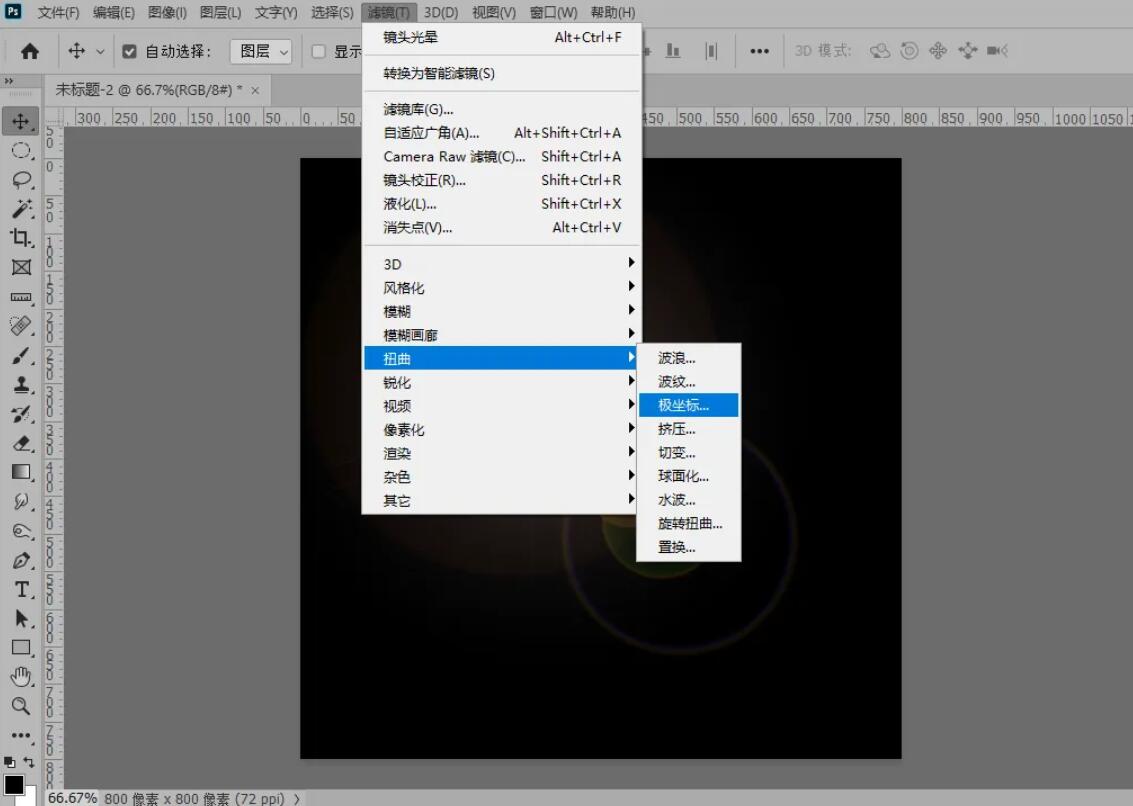Viewport: 1133px width, 806px height.
Task: Open the 图层 auto-select dropdown
Action: pyautogui.click(x=261, y=50)
